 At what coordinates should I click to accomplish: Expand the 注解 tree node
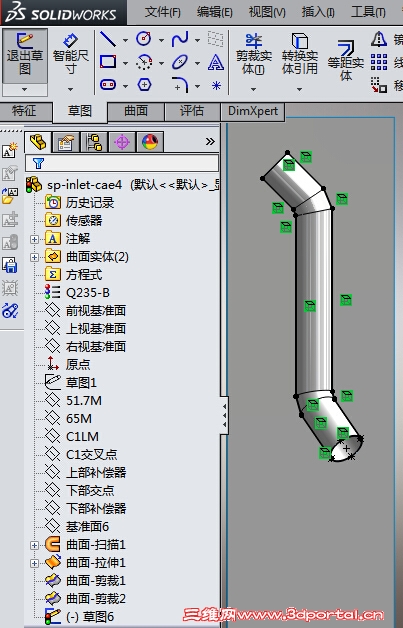[x=34, y=239]
